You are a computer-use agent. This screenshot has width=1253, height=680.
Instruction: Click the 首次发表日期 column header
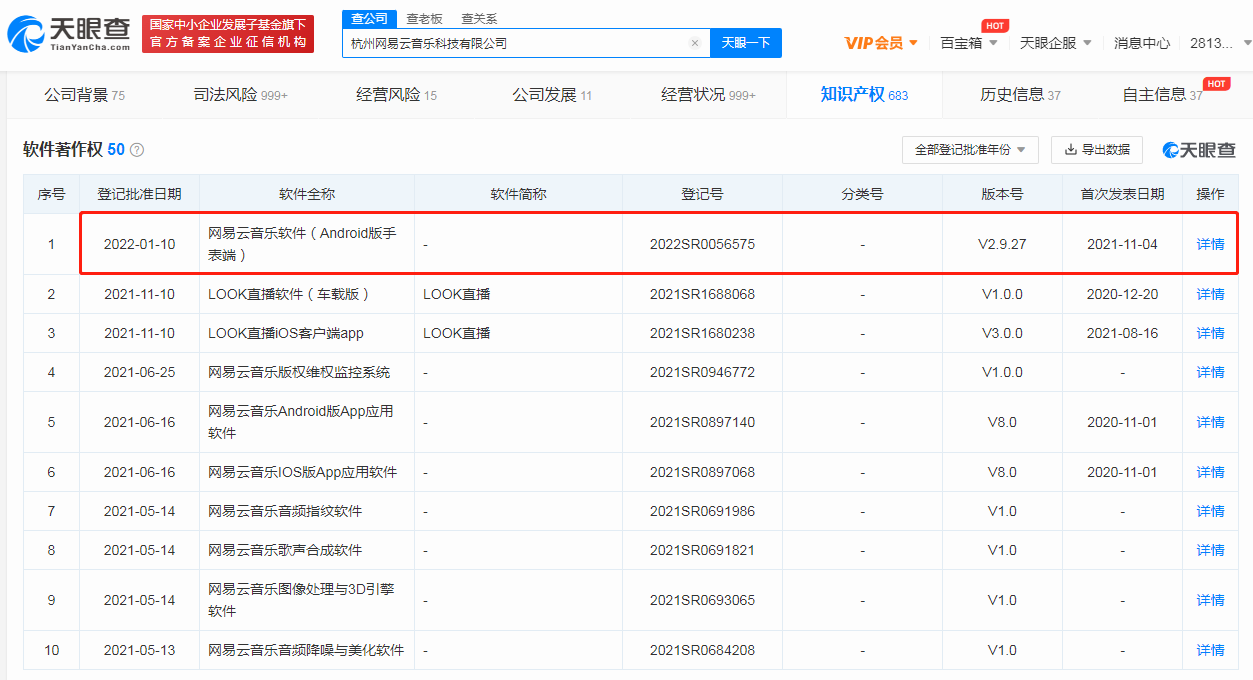[1122, 194]
